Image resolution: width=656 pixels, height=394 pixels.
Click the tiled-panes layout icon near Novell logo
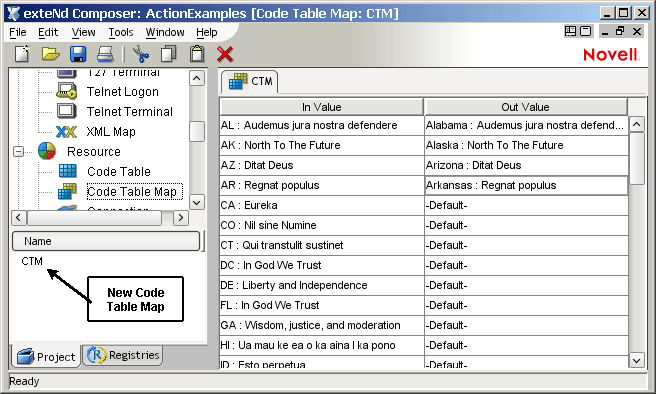pyautogui.click(x=570, y=31)
